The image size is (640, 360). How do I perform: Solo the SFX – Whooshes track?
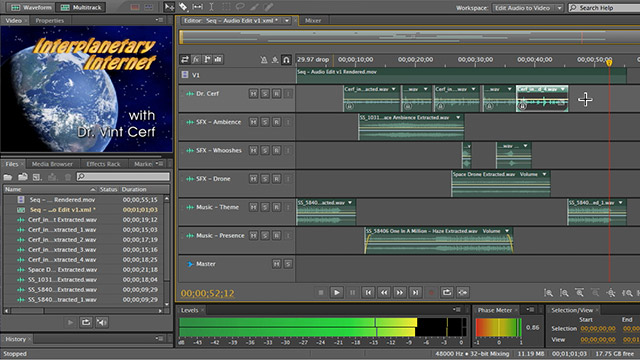click(265, 150)
